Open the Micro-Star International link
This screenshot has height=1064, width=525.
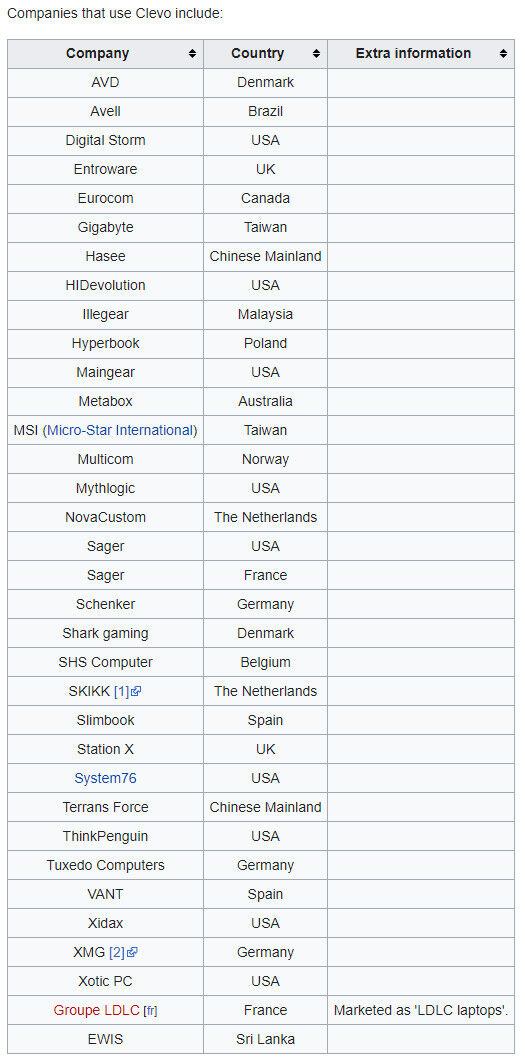pos(121,430)
